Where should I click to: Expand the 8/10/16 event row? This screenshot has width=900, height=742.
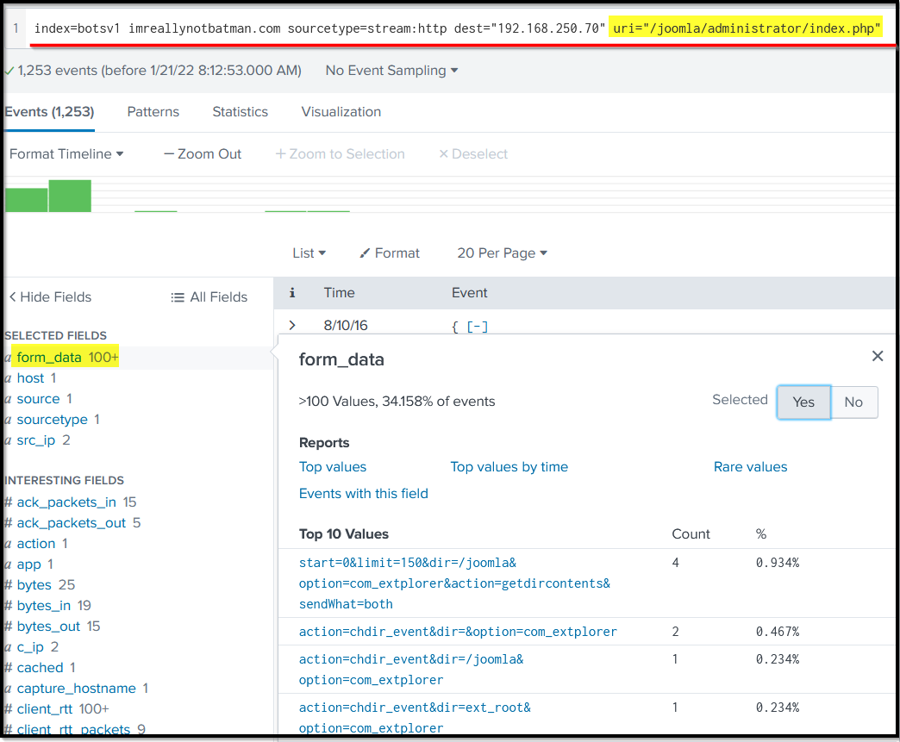coord(292,325)
